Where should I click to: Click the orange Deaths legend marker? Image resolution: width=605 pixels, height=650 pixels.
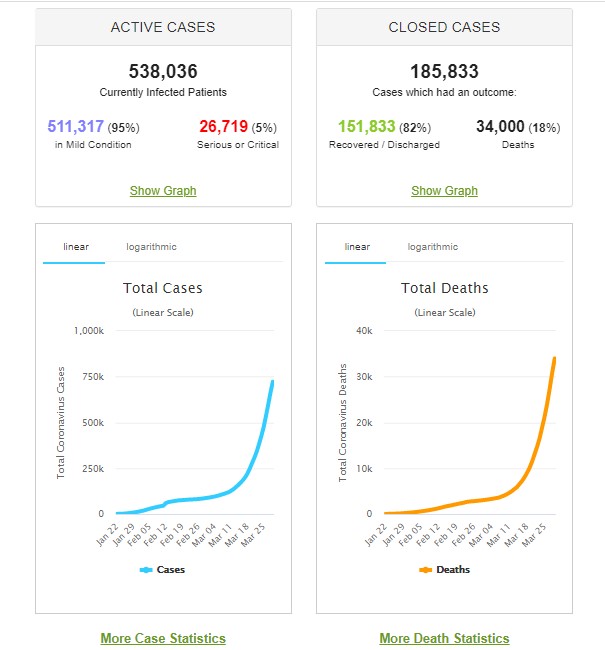coord(425,570)
